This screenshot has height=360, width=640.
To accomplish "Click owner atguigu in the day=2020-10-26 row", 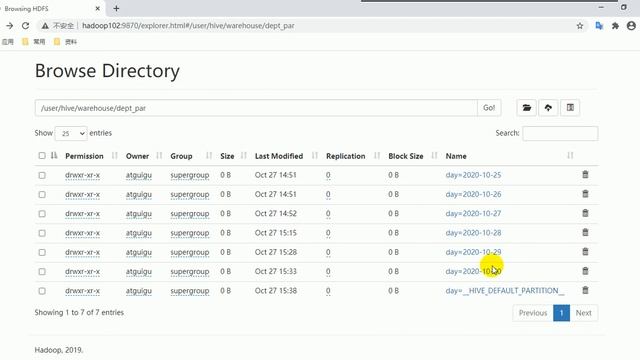I will (x=139, y=194).
